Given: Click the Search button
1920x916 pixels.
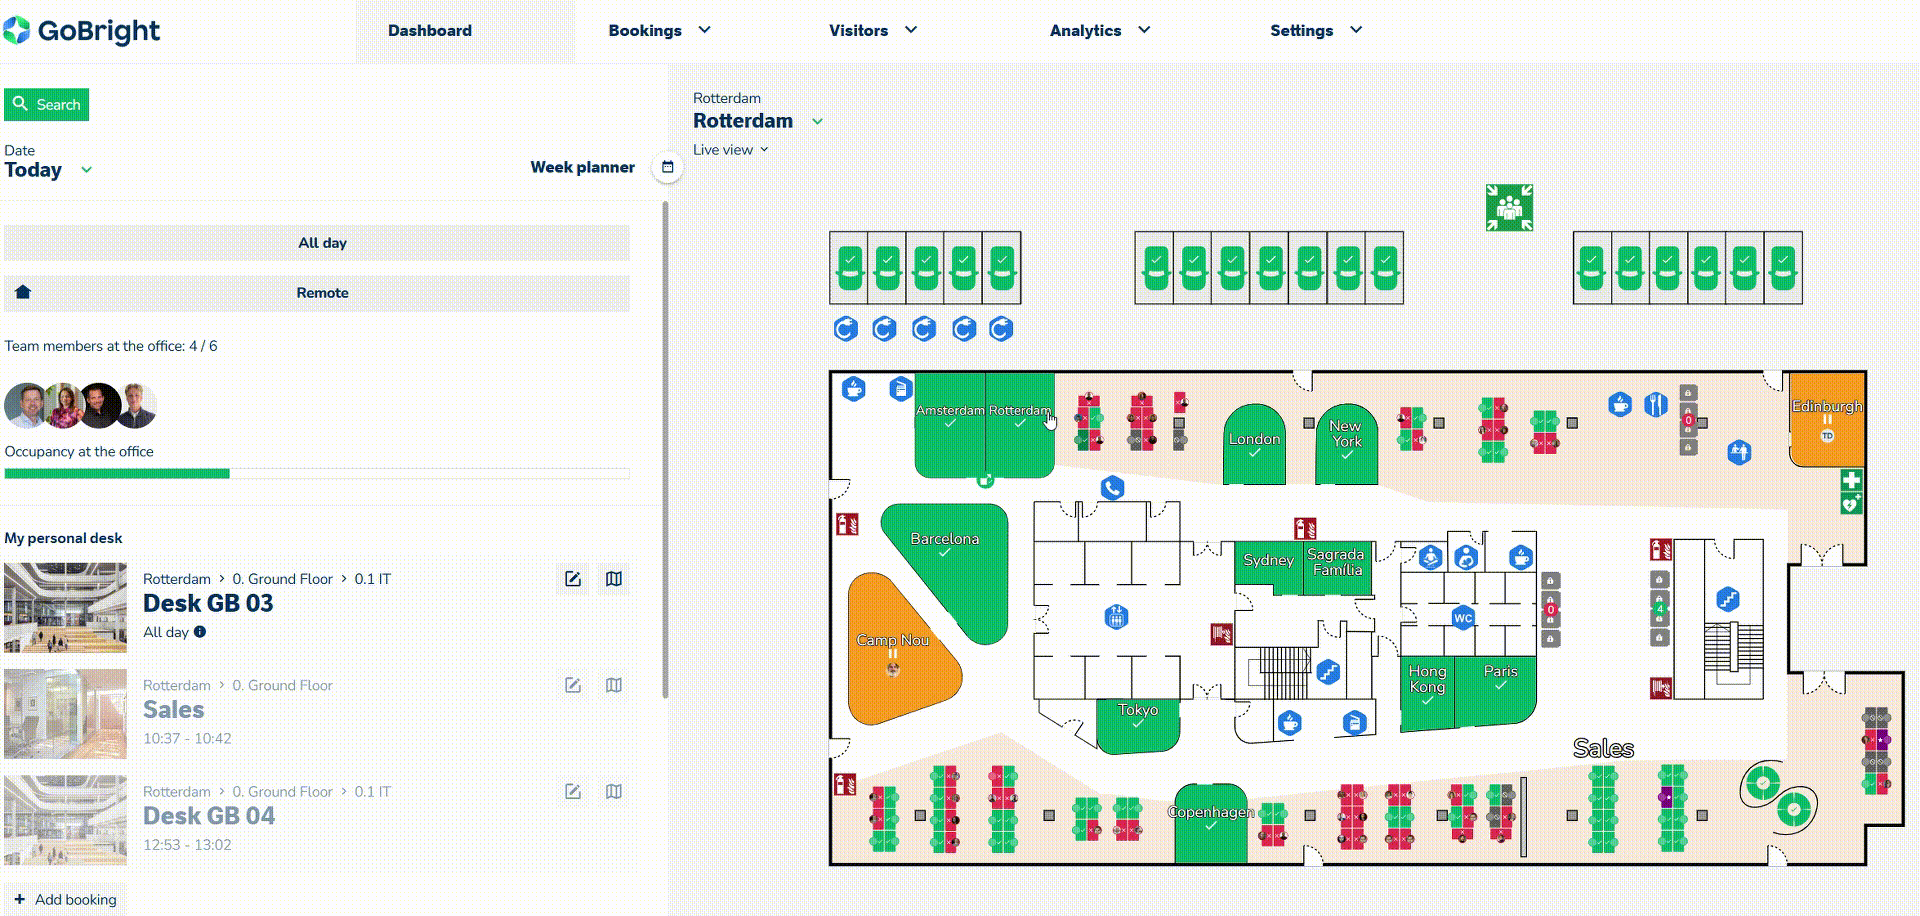Looking at the screenshot, I should (47, 105).
